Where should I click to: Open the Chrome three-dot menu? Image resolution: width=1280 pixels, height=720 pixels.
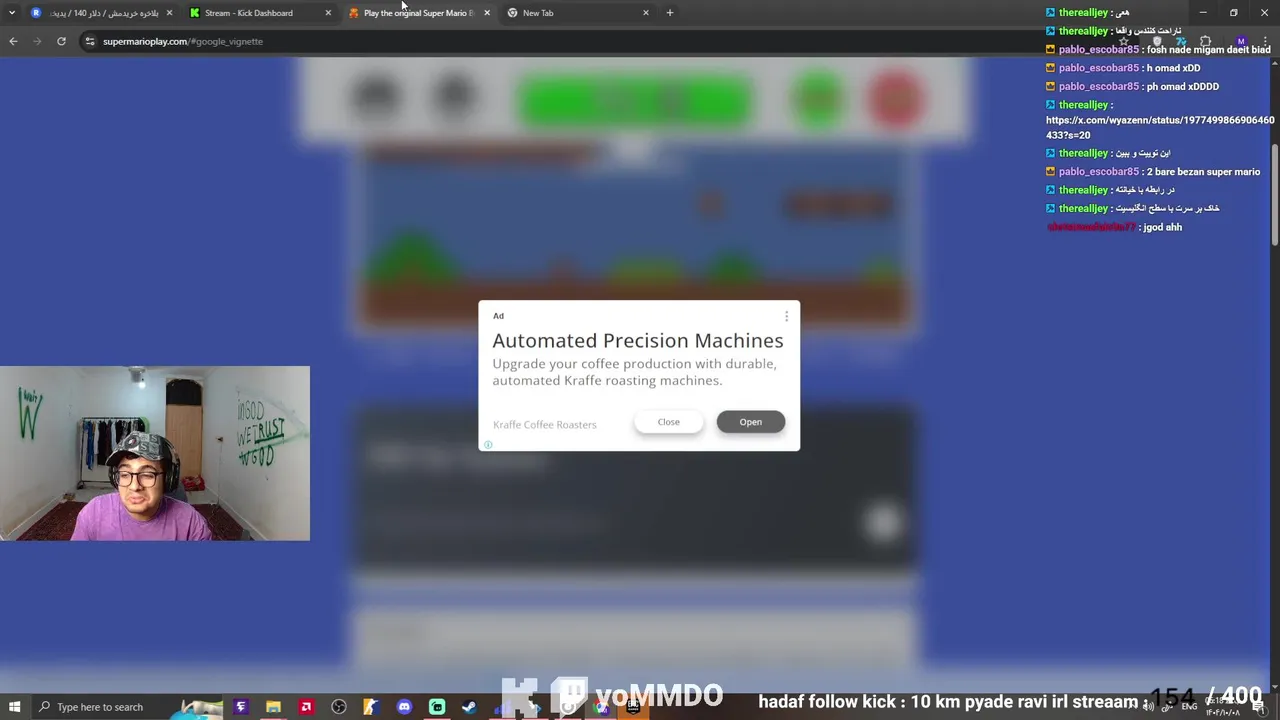point(1265,42)
